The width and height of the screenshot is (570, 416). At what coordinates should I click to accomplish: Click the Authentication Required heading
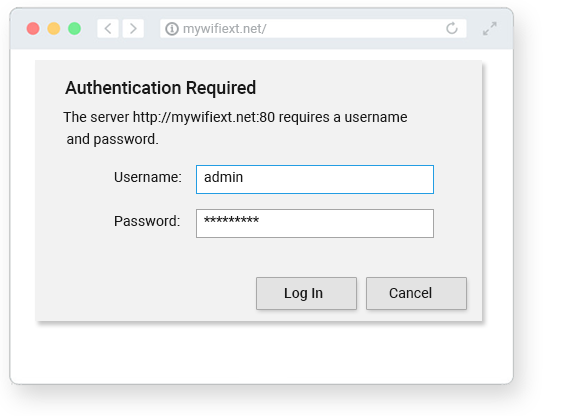[x=161, y=88]
